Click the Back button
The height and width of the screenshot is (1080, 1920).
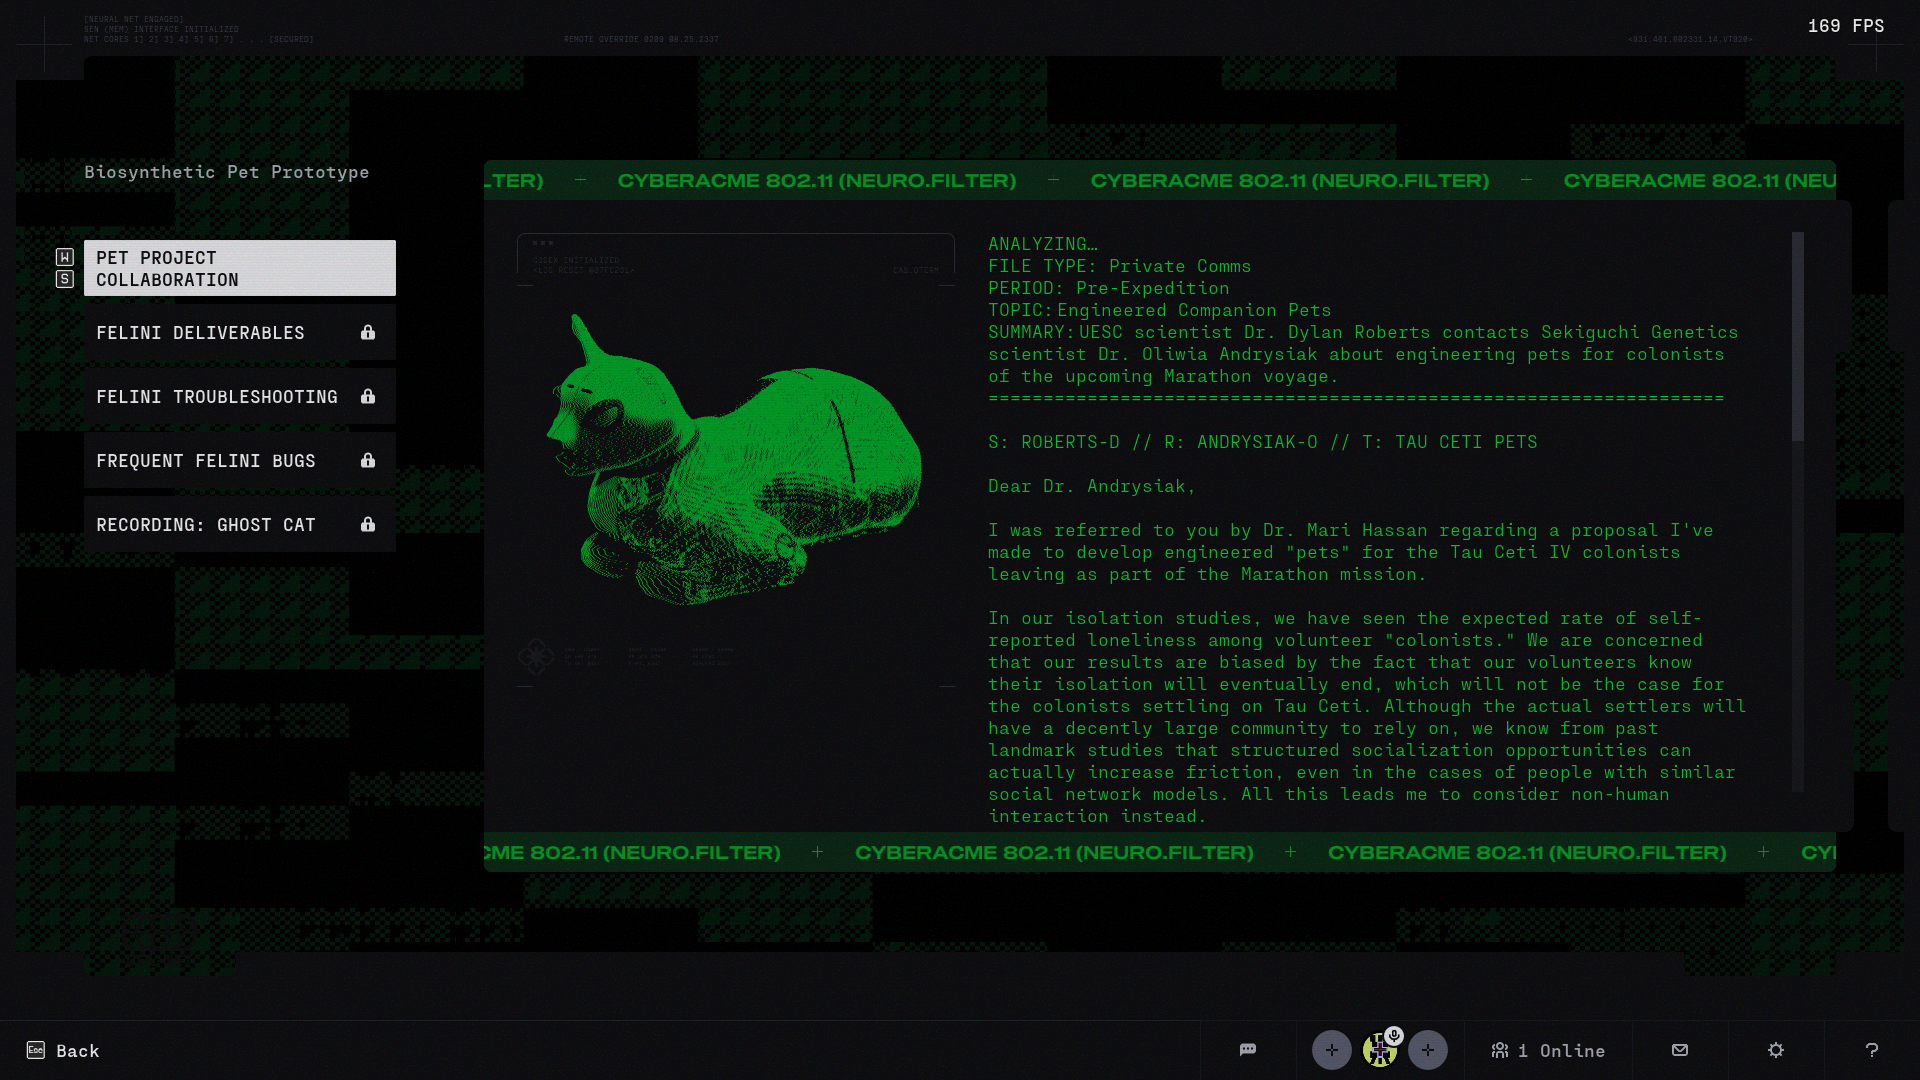[x=77, y=1050]
